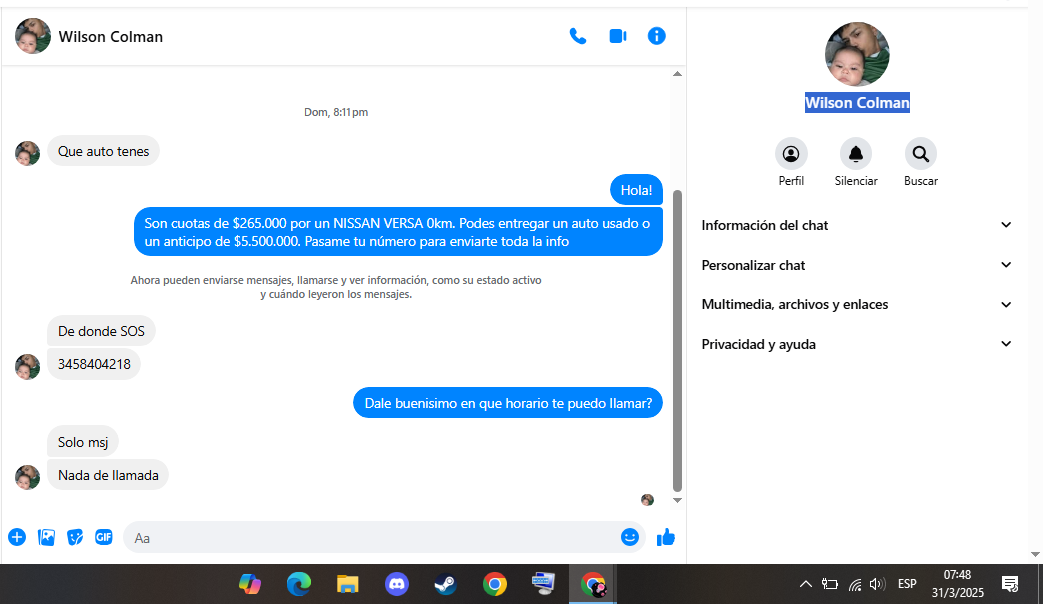Choose a sticker from sticker picker
The height and width of the screenshot is (604, 1043).
[75, 537]
